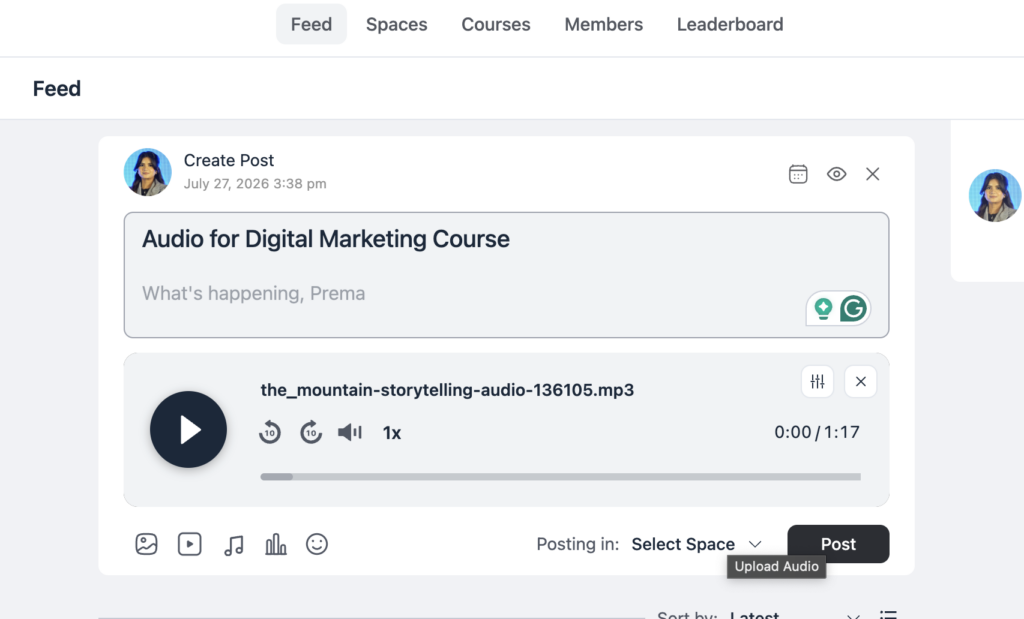Click the post date July 27, 2026

tap(255, 184)
